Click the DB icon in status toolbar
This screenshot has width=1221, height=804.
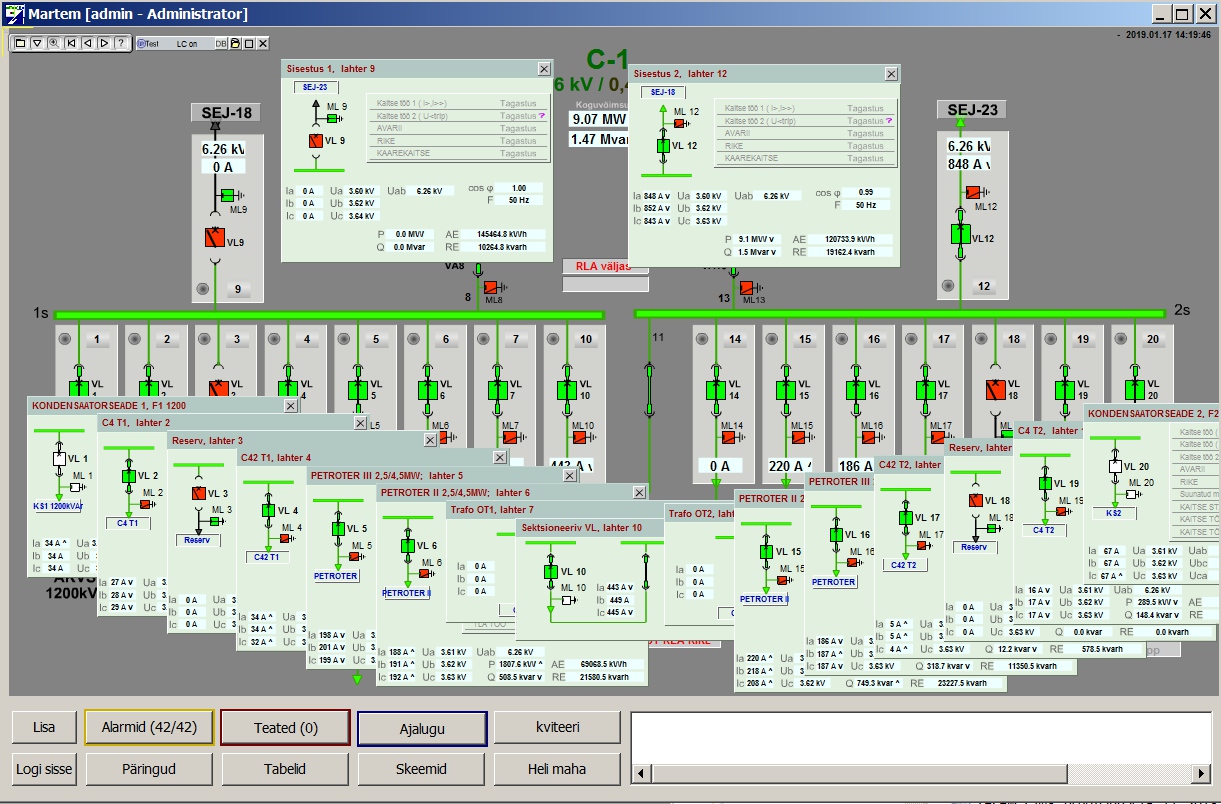[x=220, y=44]
